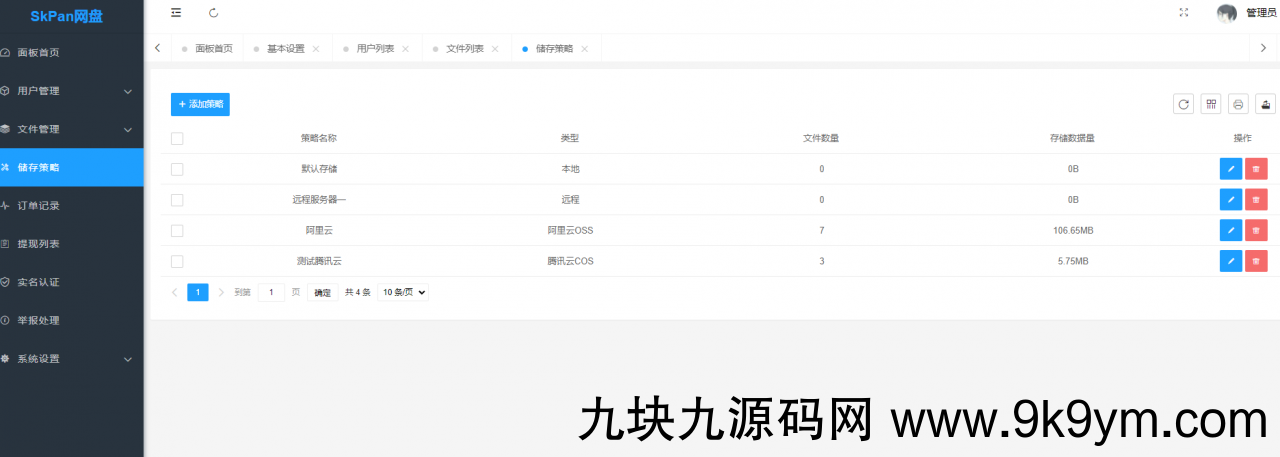
Task: Collapse the sidebar with the menu-fold icon
Action: [176, 13]
